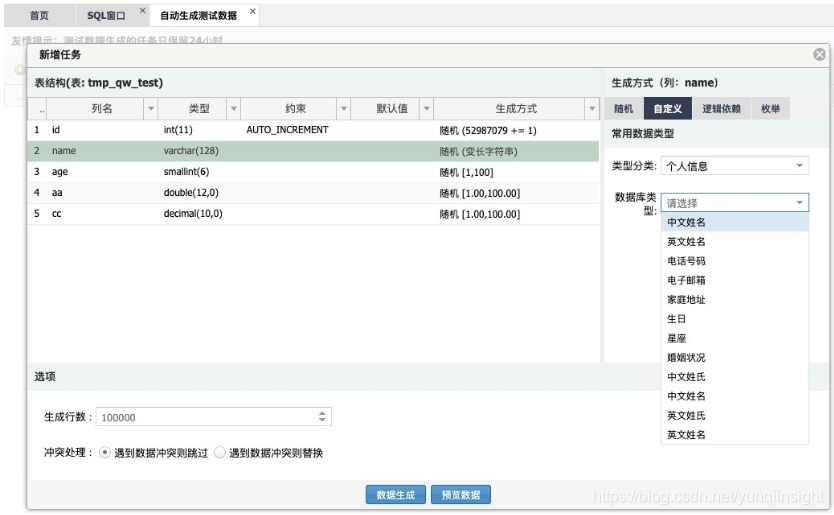Viewport: 834px width, 515px height.
Task: Select the name row in the table
Action: [x=313, y=151]
